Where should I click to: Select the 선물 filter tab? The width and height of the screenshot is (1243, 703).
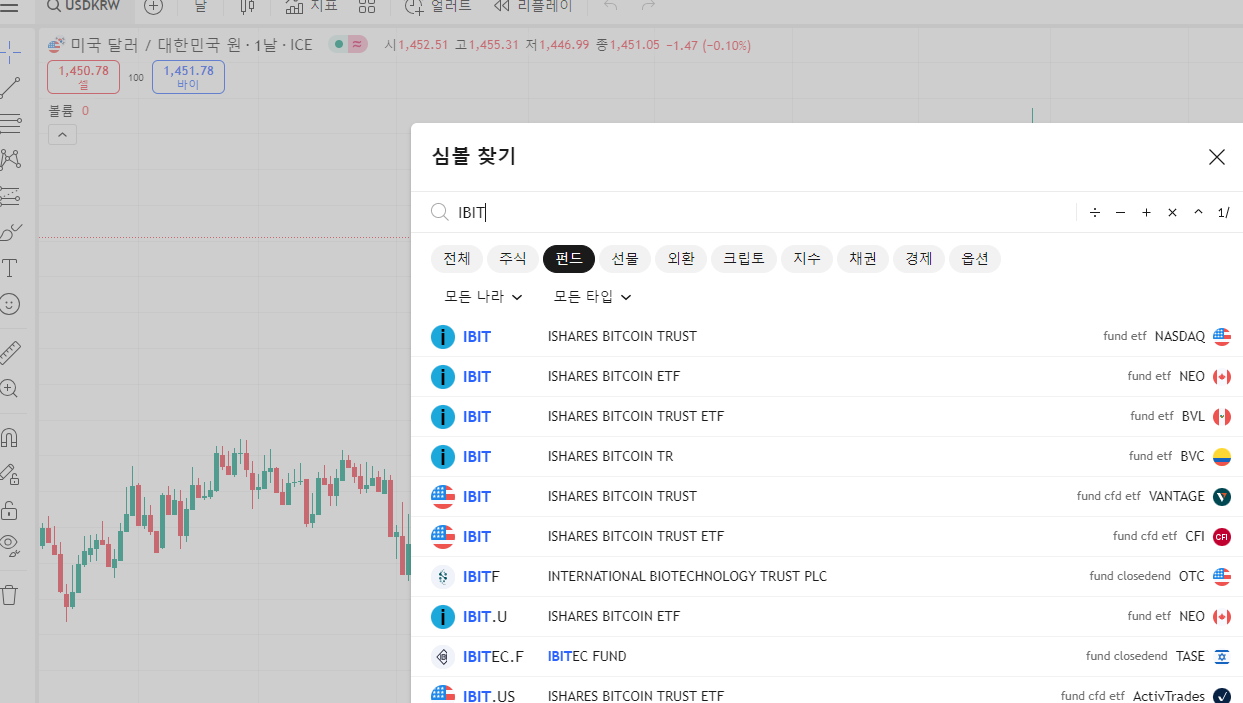click(x=625, y=259)
